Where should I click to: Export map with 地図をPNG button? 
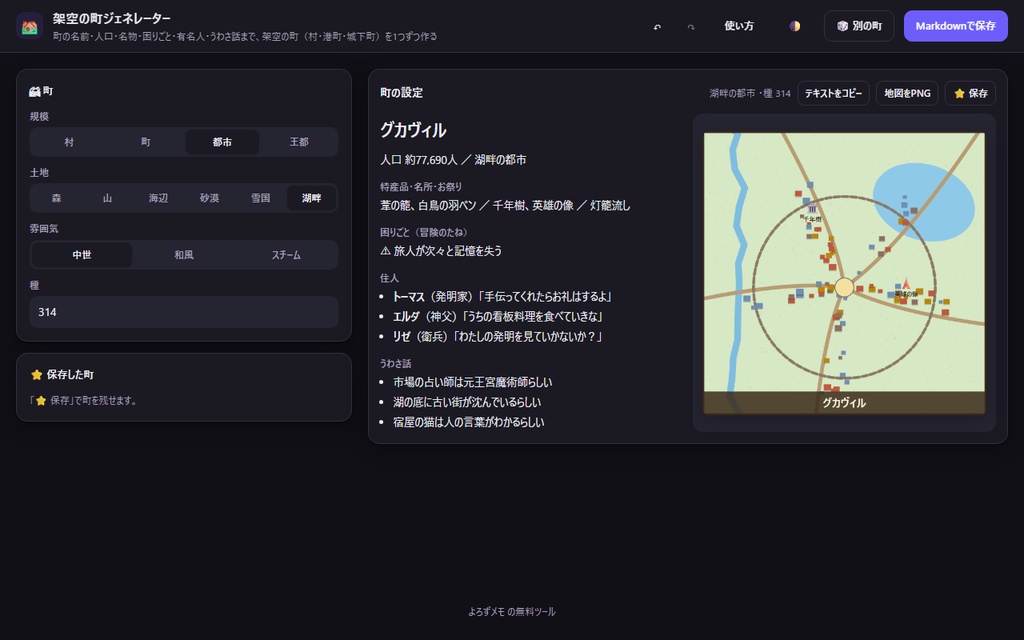pyautogui.click(x=907, y=93)
